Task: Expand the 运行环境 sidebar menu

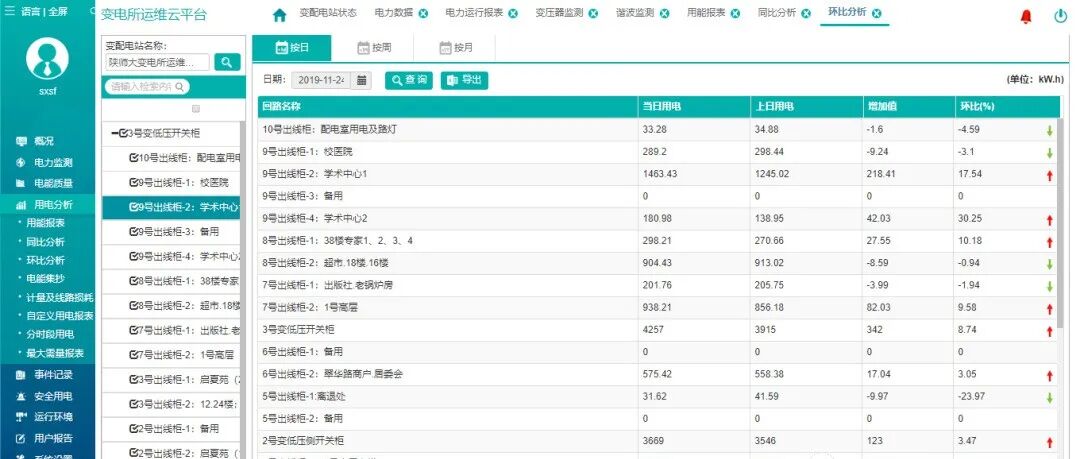Action: [48, 417]
